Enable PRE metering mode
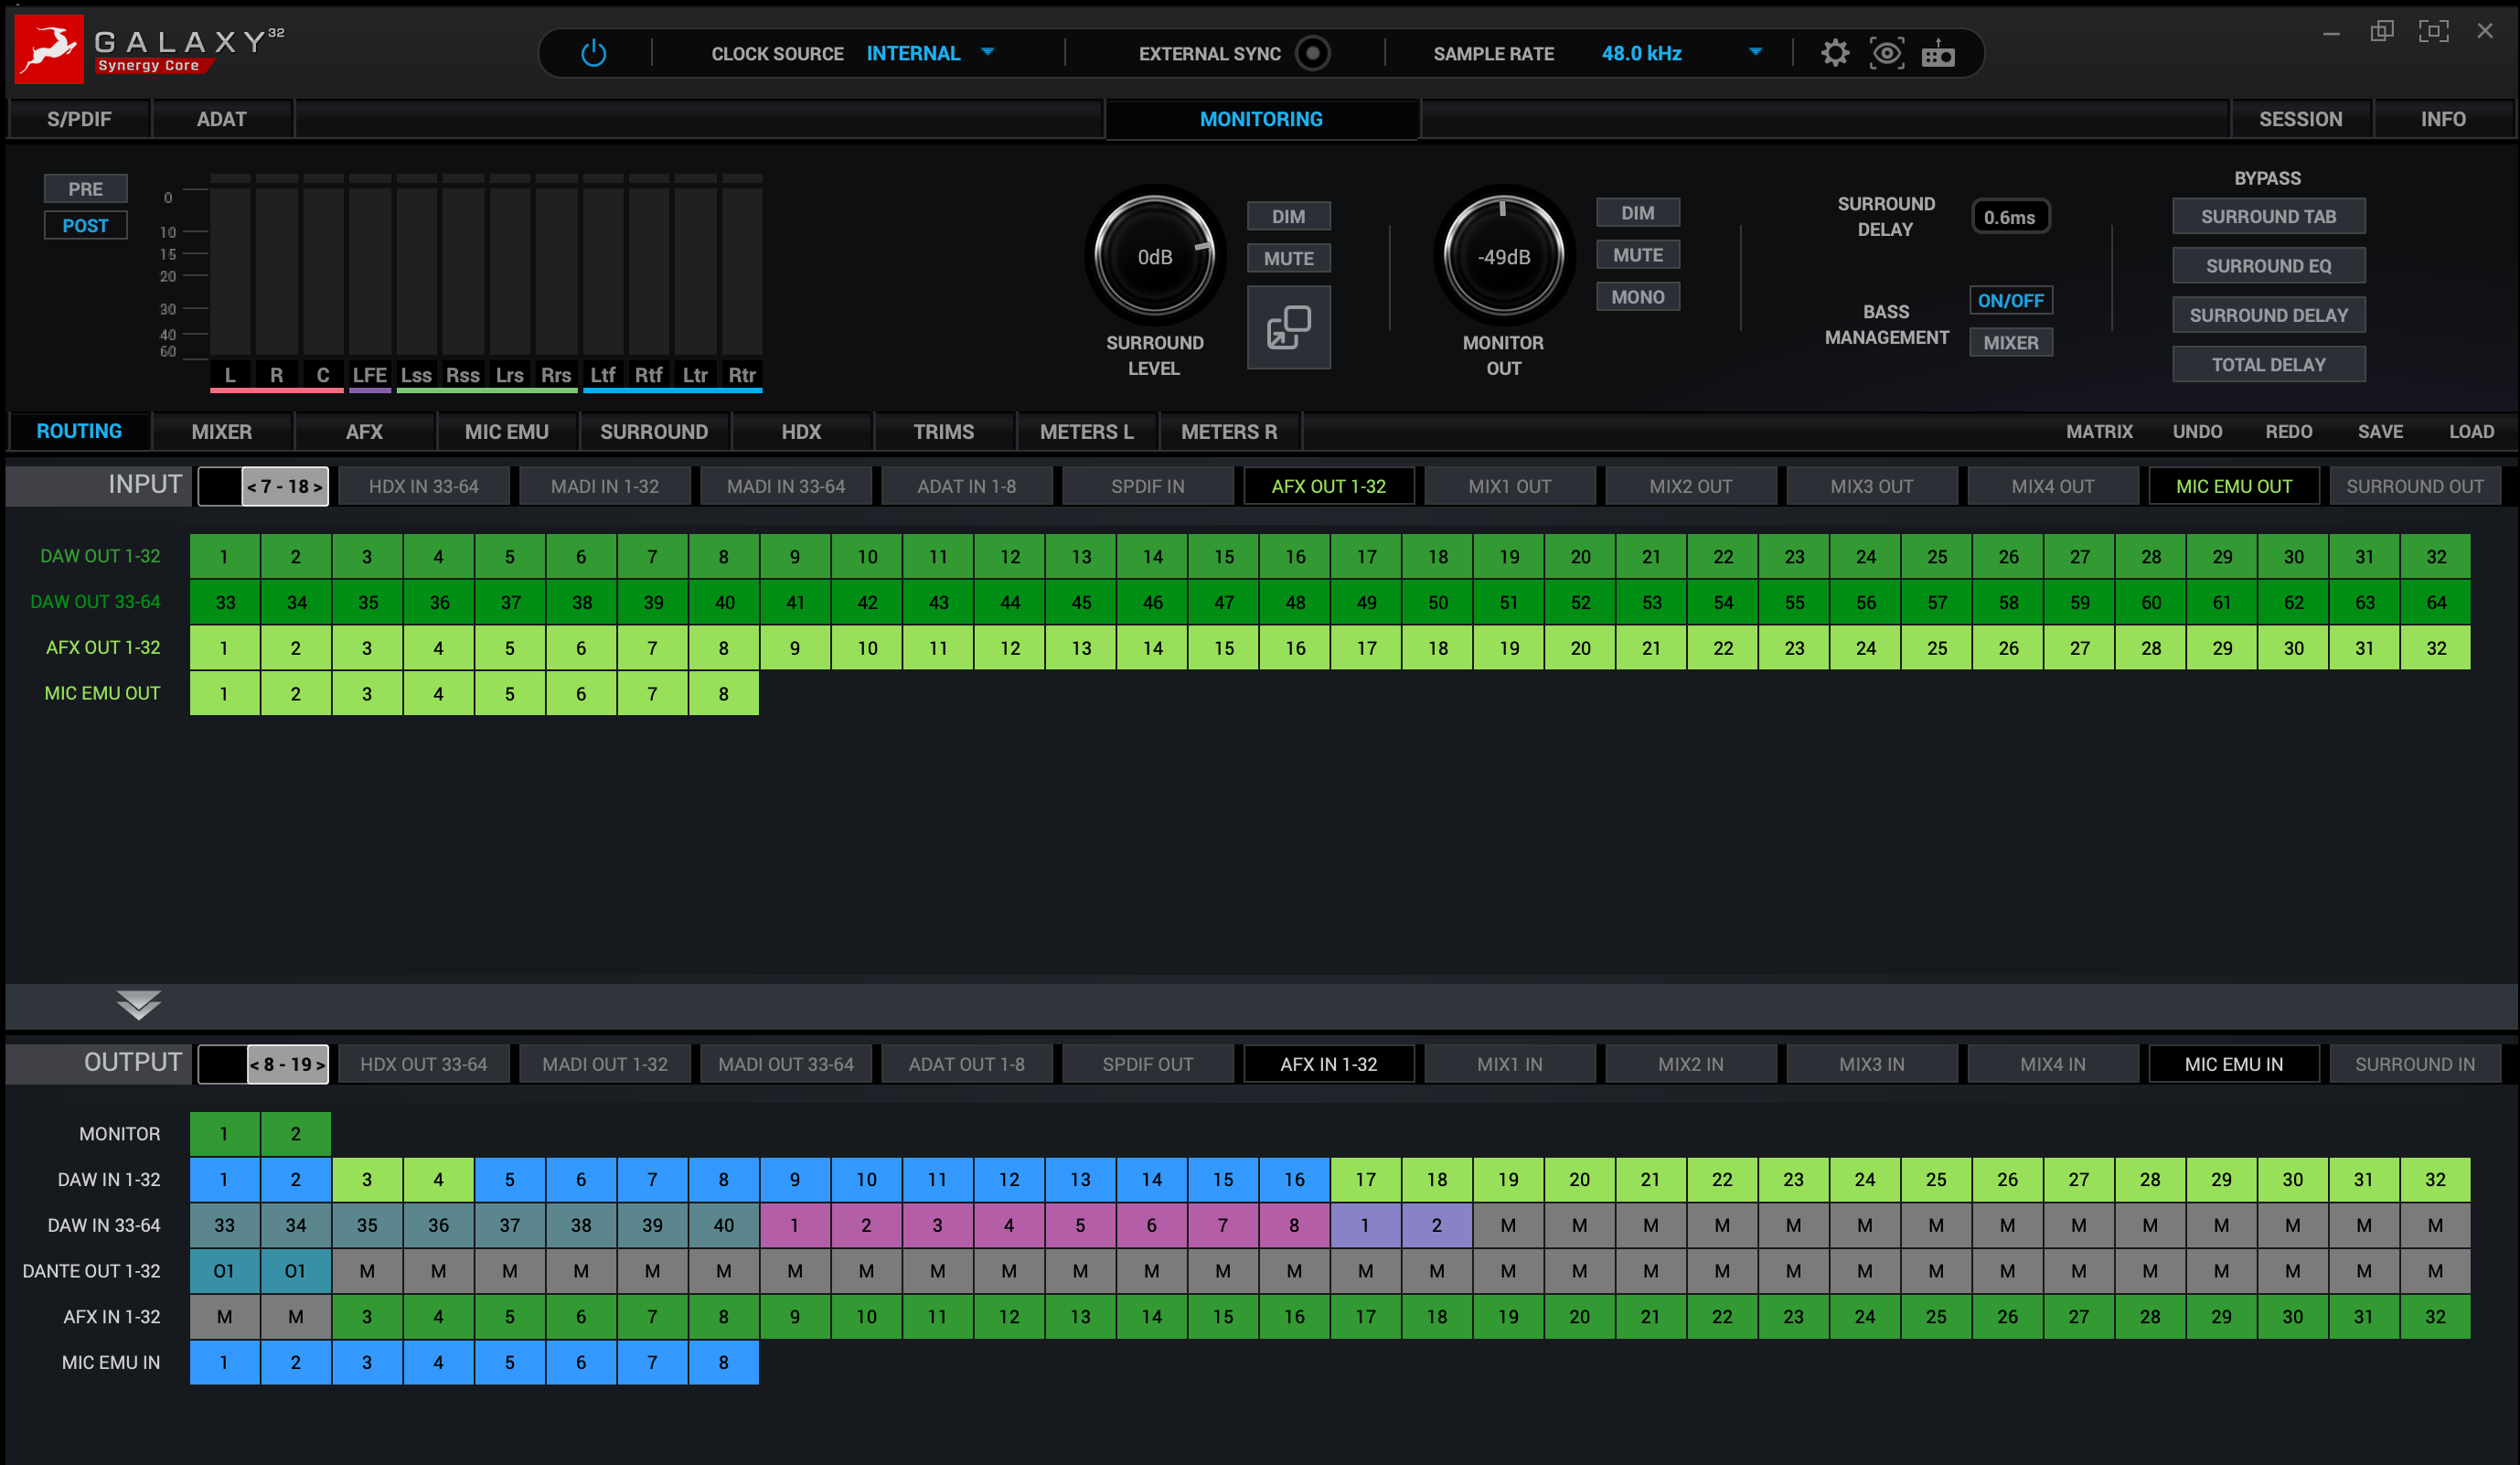Image resolution: width=2520 pixels, height=1465 pixels. coord(85,189)
